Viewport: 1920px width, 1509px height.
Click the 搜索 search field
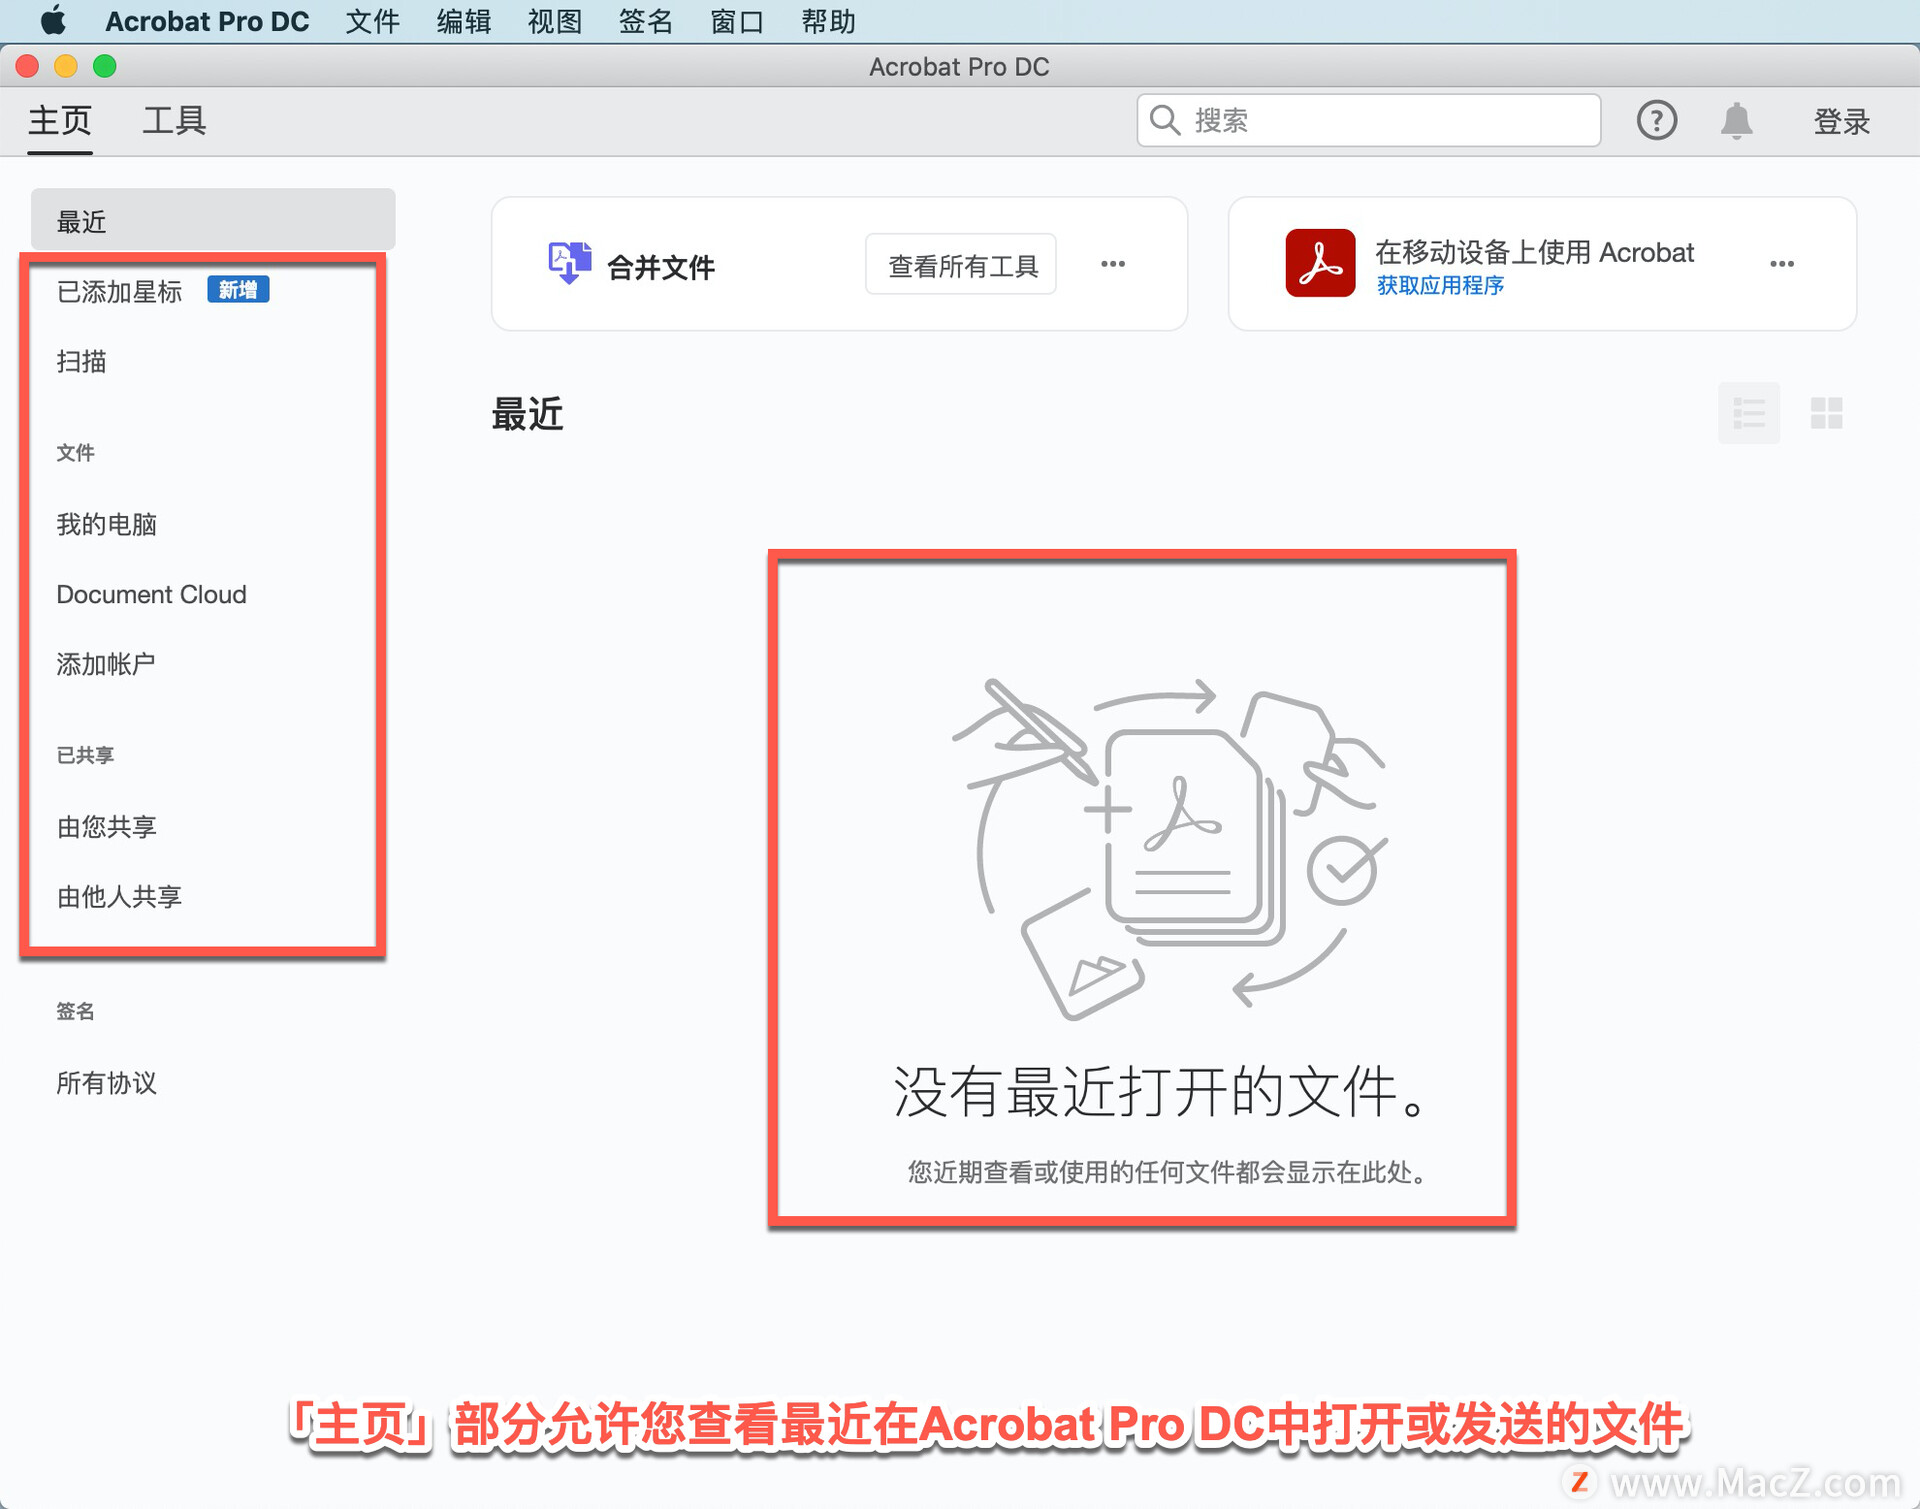1368,121
